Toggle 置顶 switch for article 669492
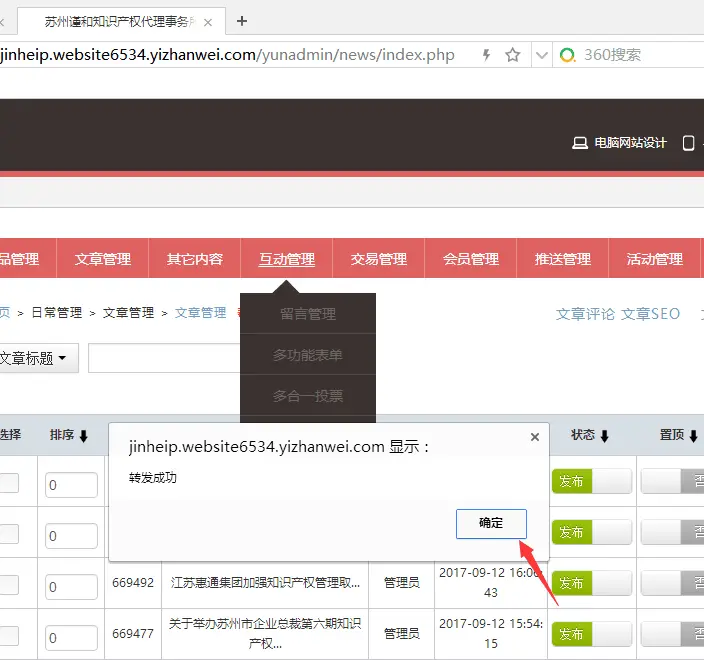Image resolution: width=704 pixels, height=660 pixels. 673,583
